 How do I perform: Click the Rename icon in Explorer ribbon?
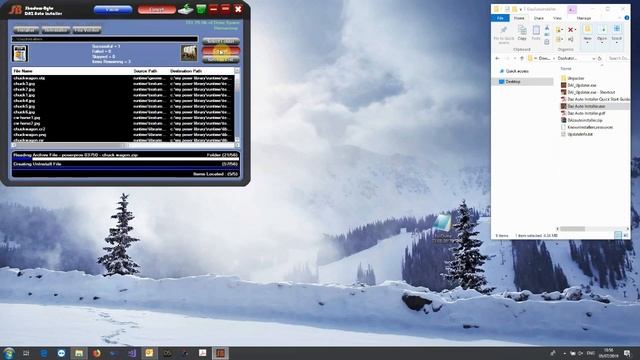(x=571, y=39)
